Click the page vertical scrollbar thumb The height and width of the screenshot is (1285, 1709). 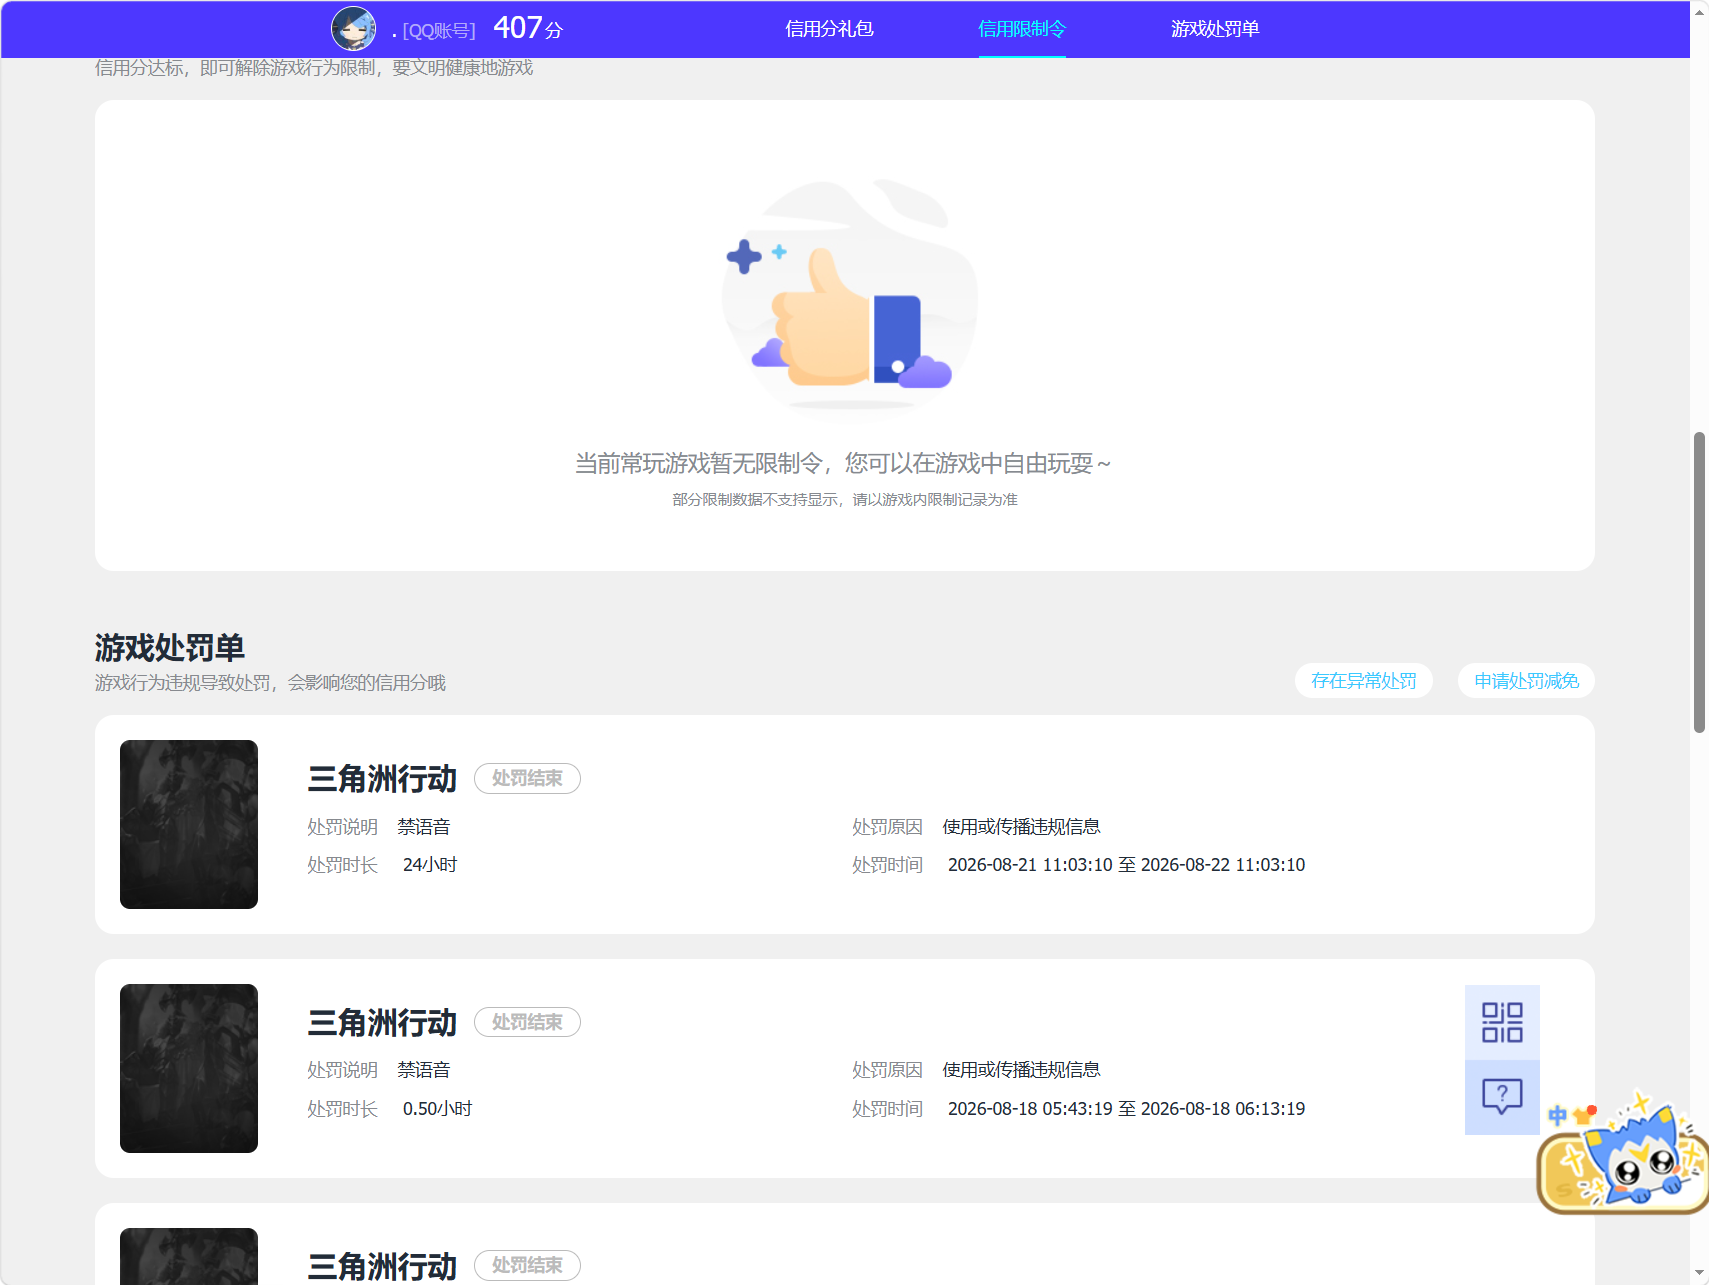(1699, 583)
